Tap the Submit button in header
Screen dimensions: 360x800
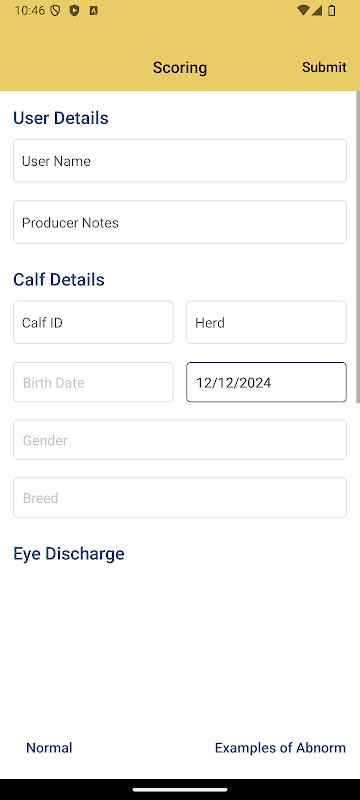pos(324,67)
